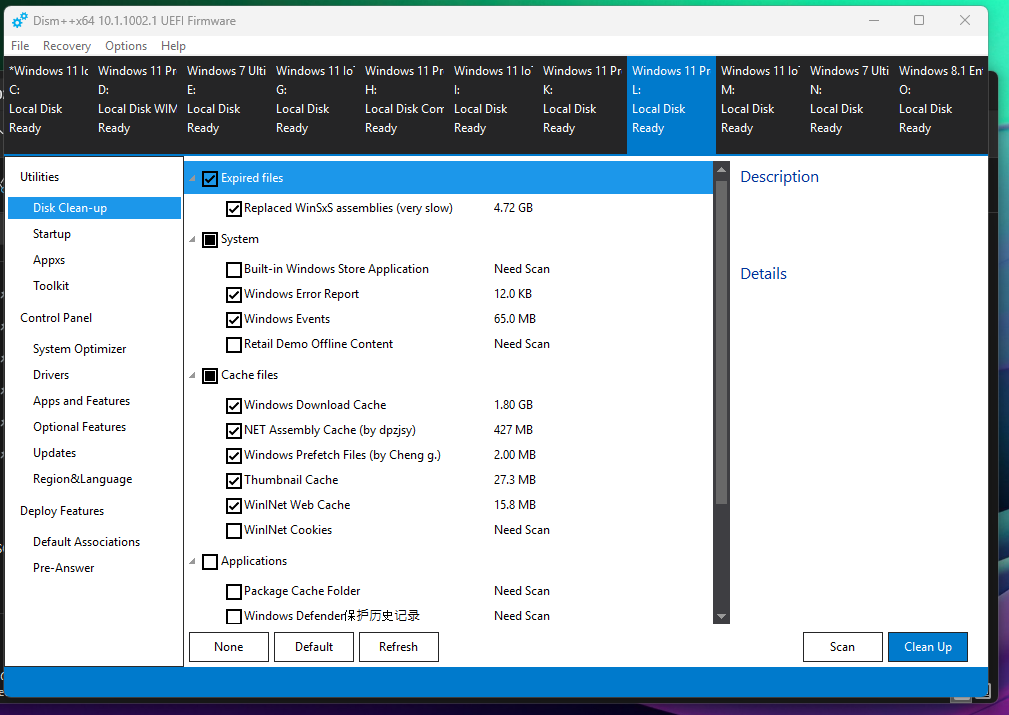Select the H: Local Disk image tab
Viewport: 1009px width, 715px height.
click(405, 105)
